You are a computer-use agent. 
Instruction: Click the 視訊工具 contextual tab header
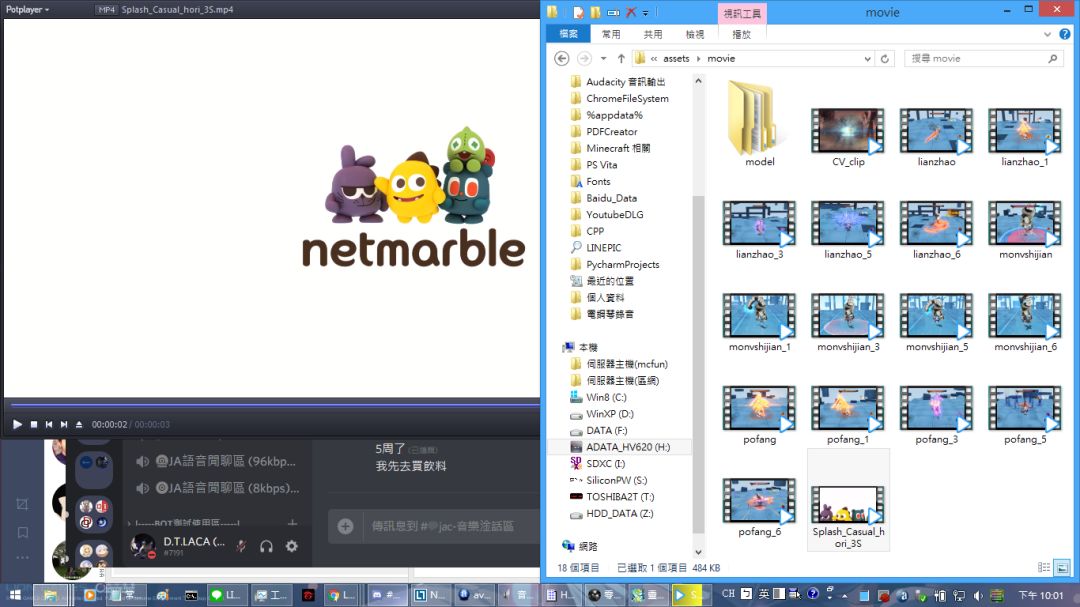pyautogui.click(x=742, y=13)
